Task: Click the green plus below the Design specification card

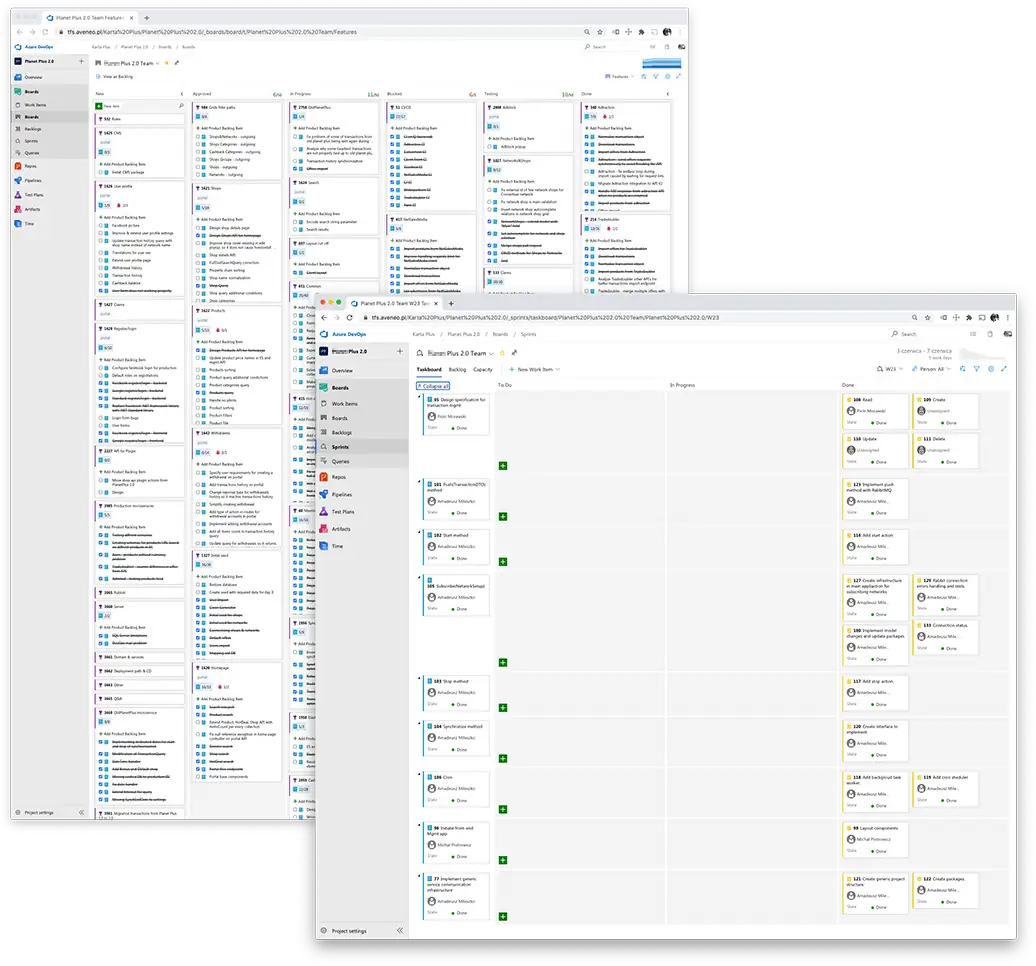Action: [502, 466]
